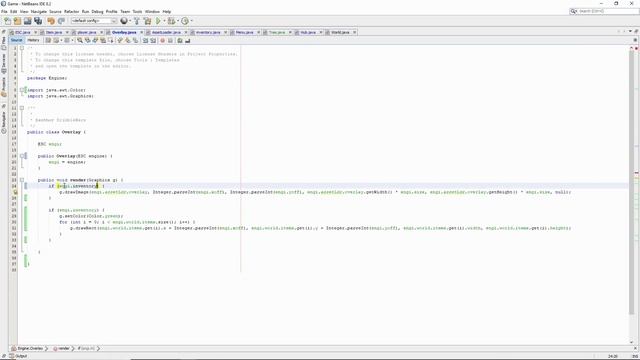Switch to the Tree.java tab
This screenshot has height=360, width=640.
pyautogui.click(x=277, y=32)
